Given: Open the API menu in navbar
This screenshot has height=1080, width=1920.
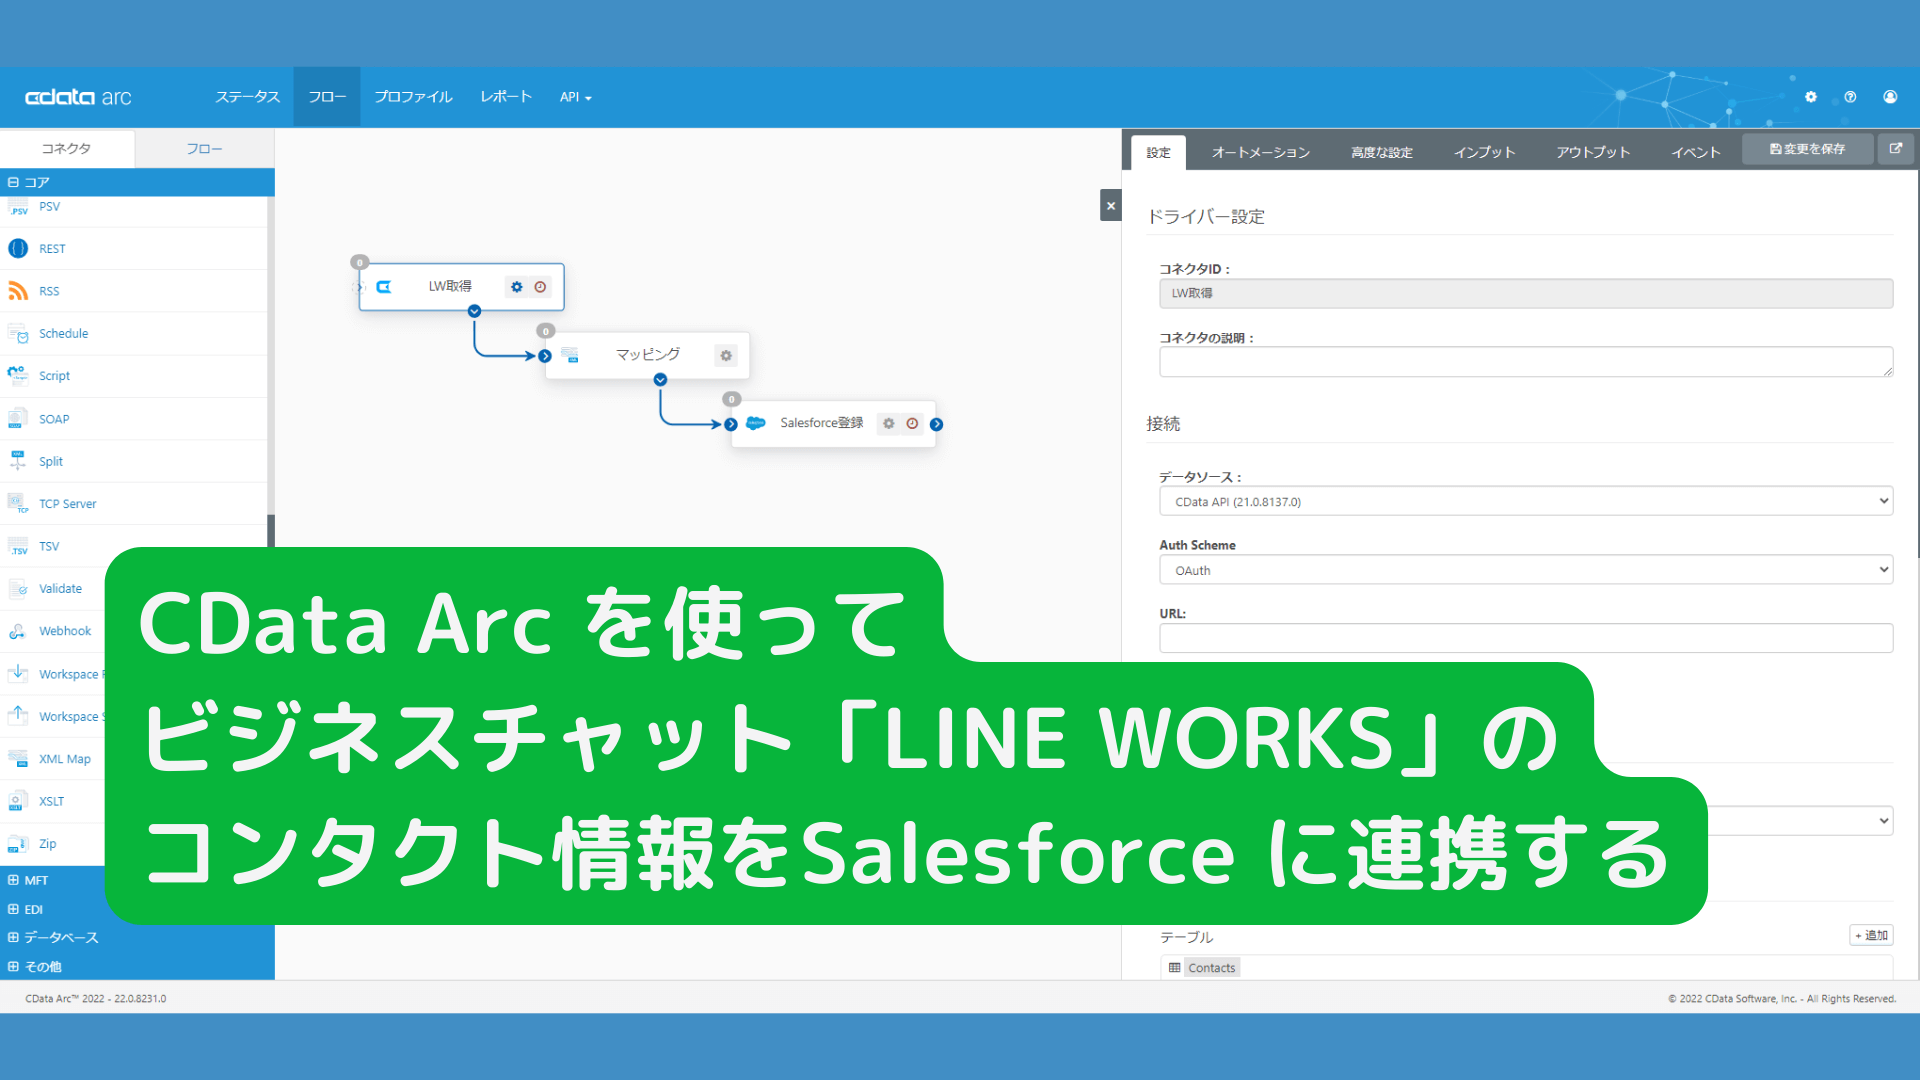Looking at the screenshot, I should [x=575, y=97].
